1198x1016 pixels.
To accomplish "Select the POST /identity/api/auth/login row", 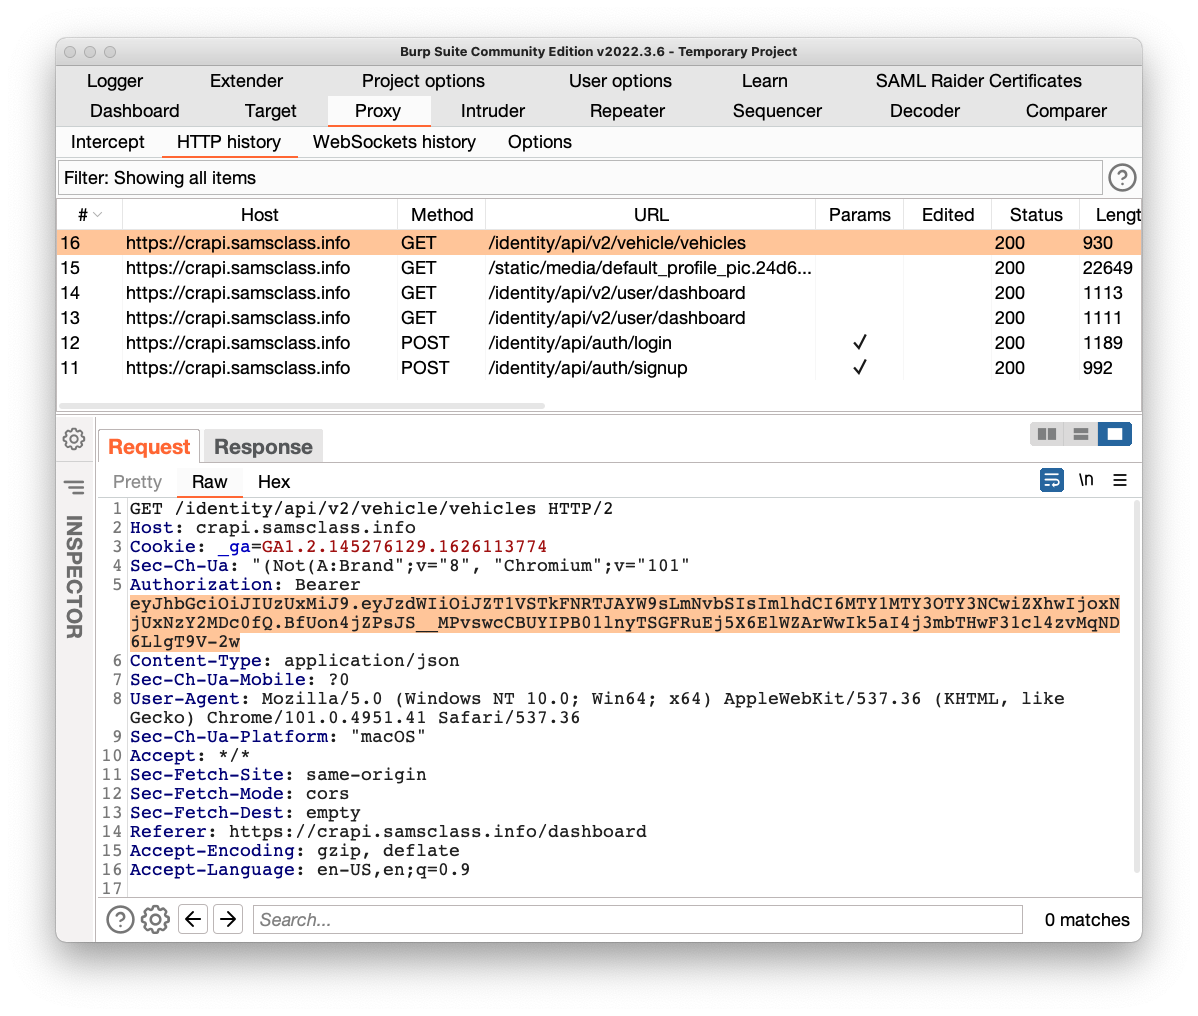I will (580, 343).
